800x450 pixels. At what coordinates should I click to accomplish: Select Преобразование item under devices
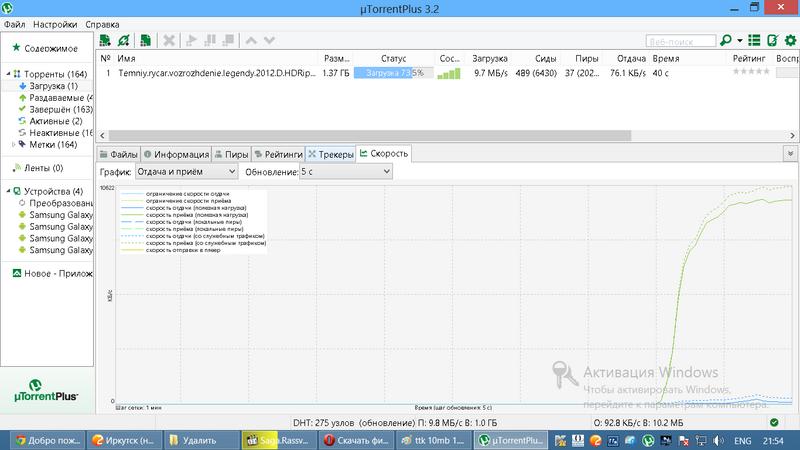pos(55,203)
